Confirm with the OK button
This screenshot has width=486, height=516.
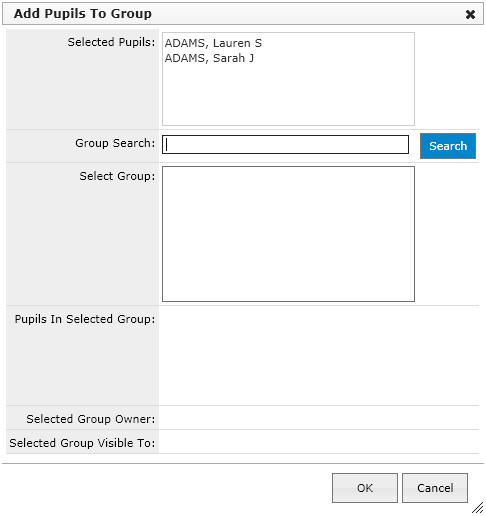point(365,488)
